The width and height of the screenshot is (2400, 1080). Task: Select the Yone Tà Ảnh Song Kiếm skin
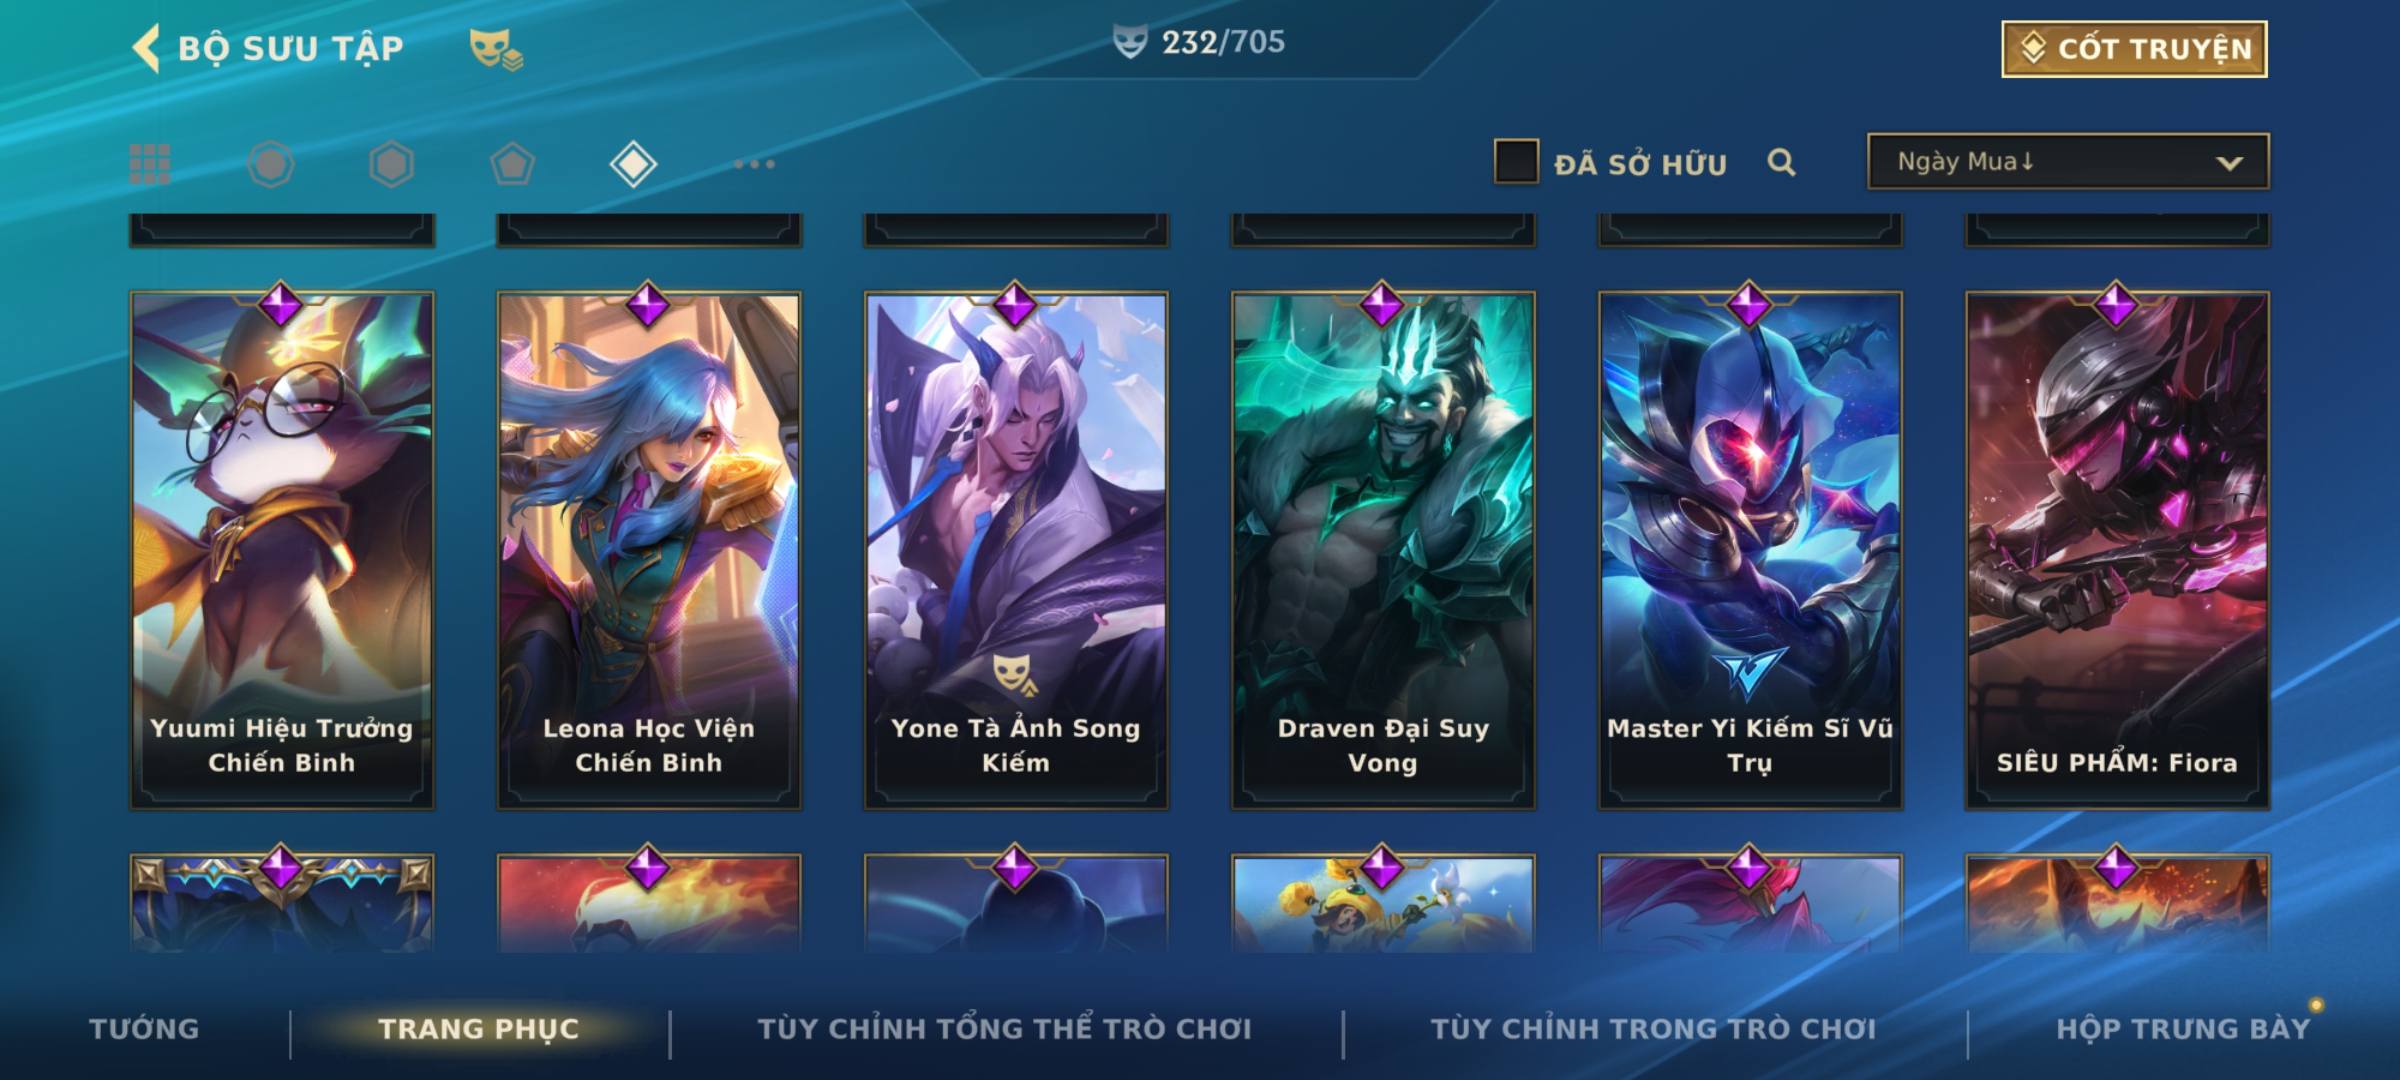pos(1016,550)
